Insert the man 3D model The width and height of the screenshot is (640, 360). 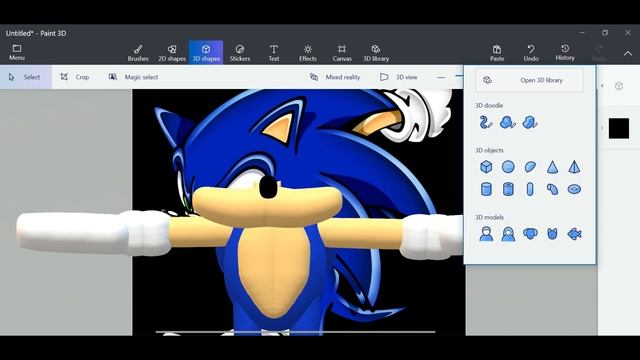(486, 234)
